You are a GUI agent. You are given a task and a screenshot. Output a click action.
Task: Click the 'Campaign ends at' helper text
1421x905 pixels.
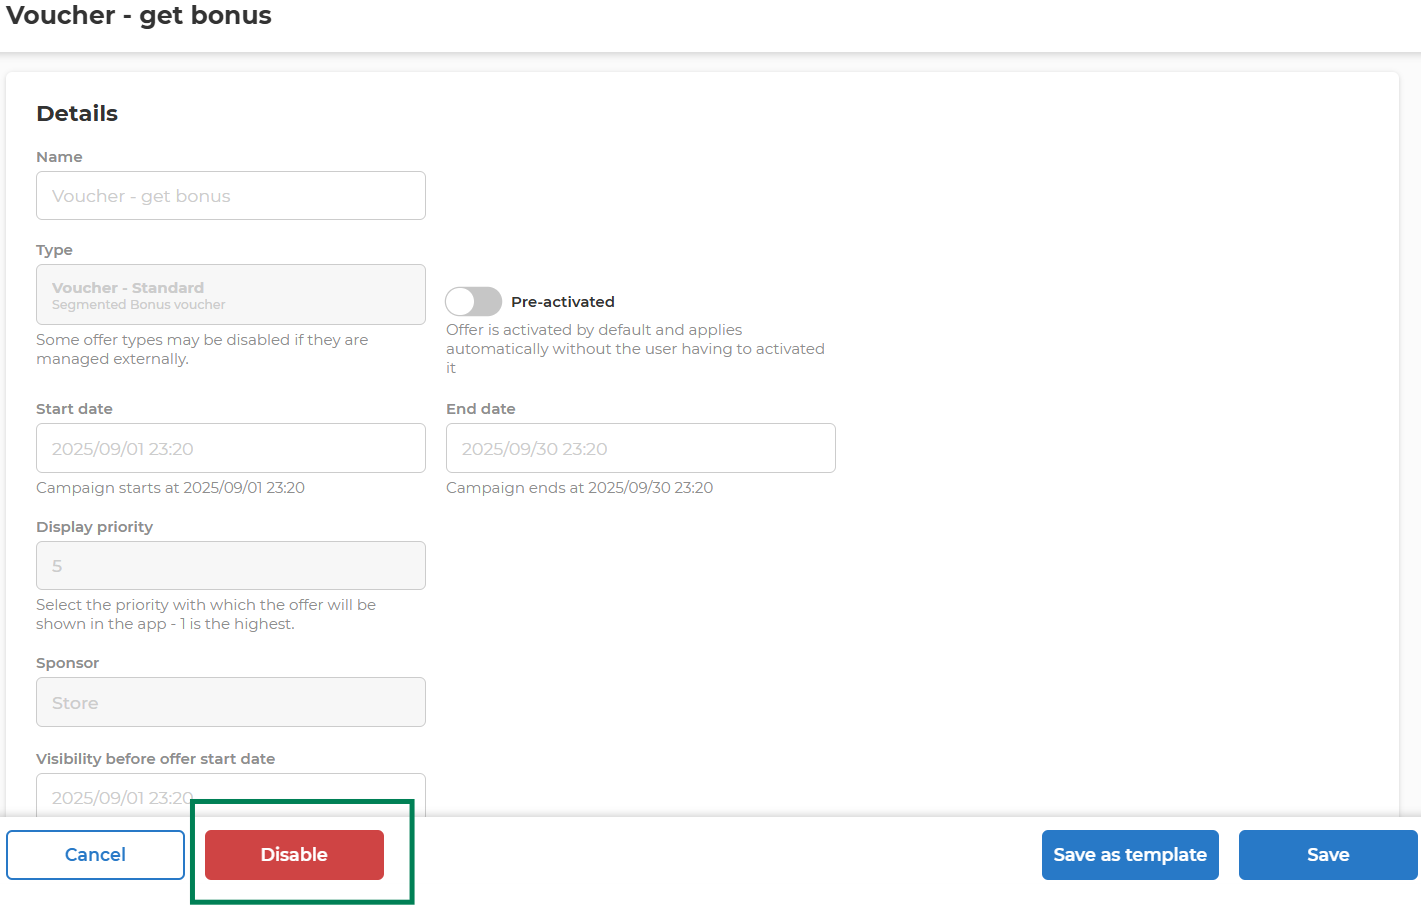click(579, 488)
